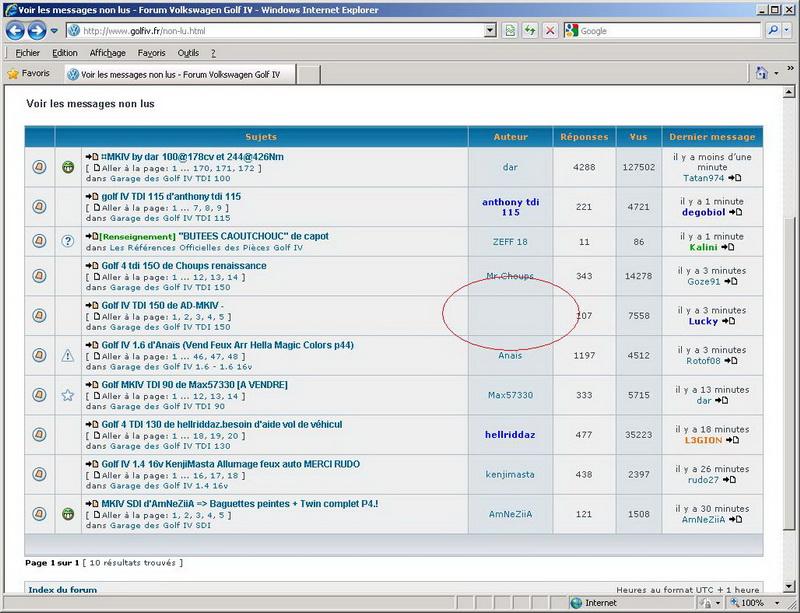This screenshot has height=613, width=800.
Task: Click unread folder icon for AmNeZiiA topic
Action: [x=39, y=513]
